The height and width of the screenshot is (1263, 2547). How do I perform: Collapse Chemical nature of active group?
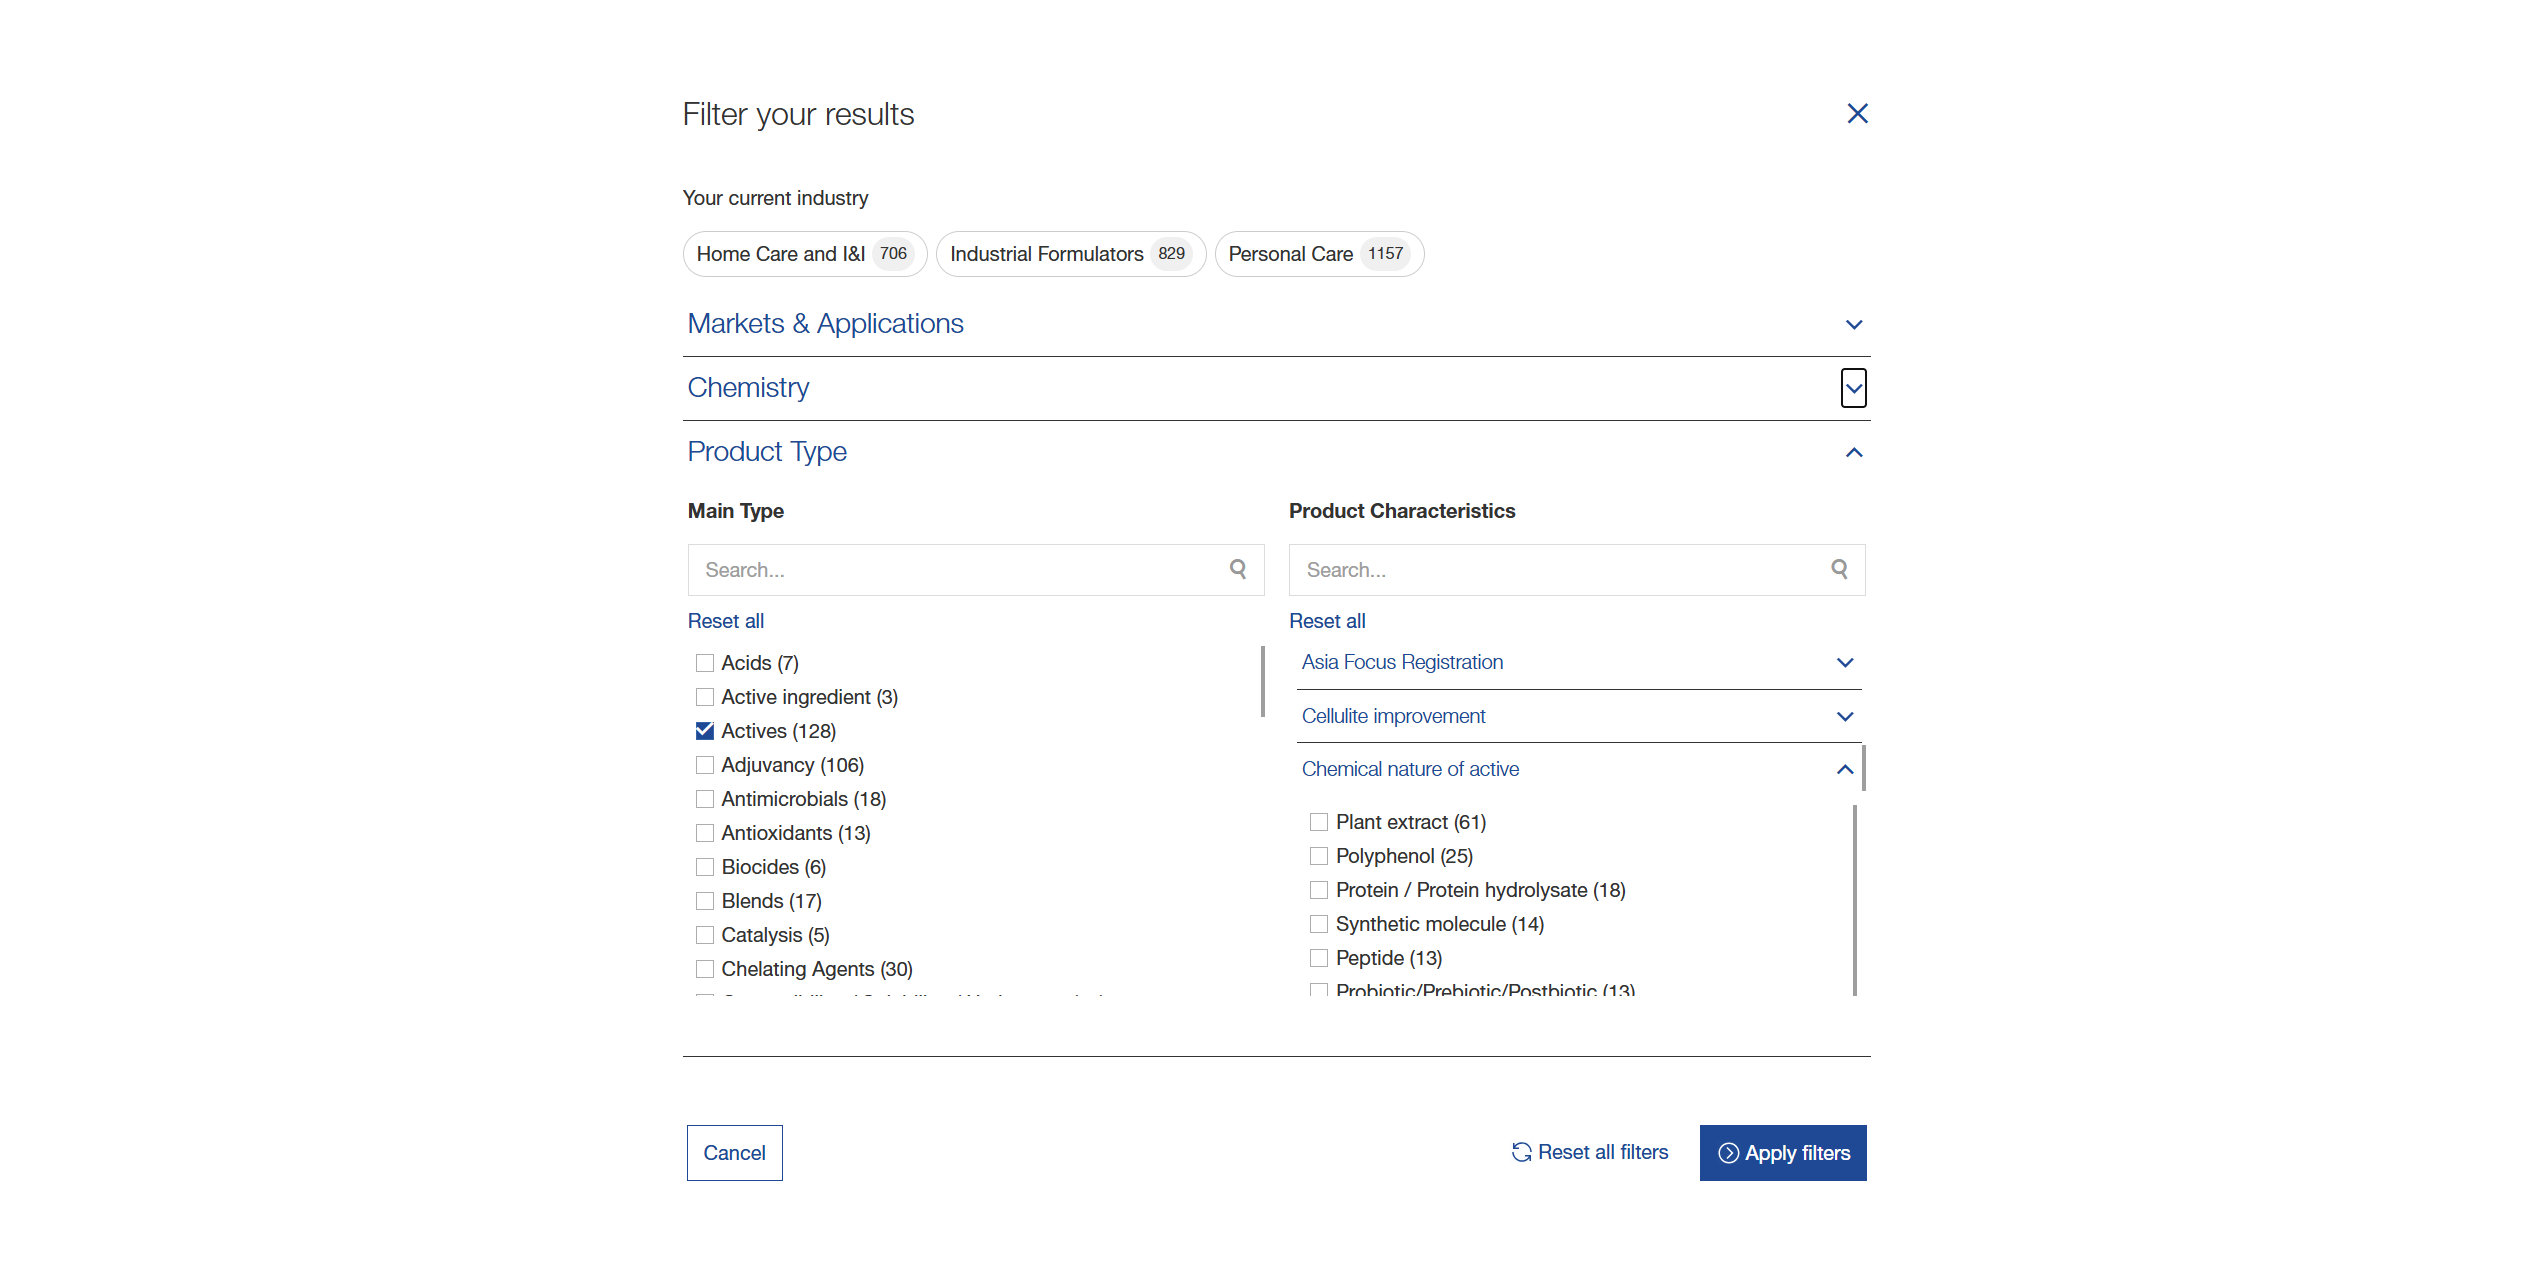pos(1844,769)
